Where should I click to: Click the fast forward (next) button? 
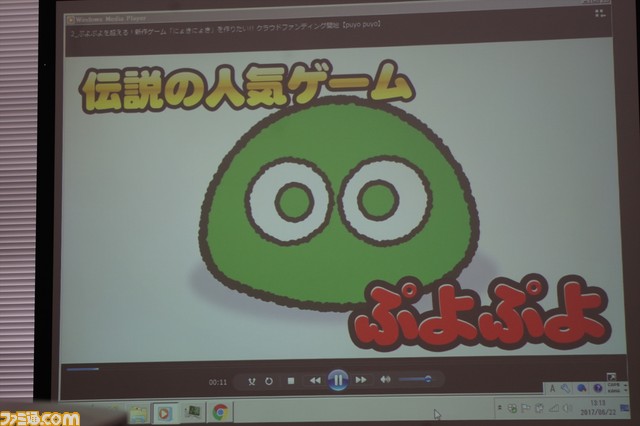[361, 380]
